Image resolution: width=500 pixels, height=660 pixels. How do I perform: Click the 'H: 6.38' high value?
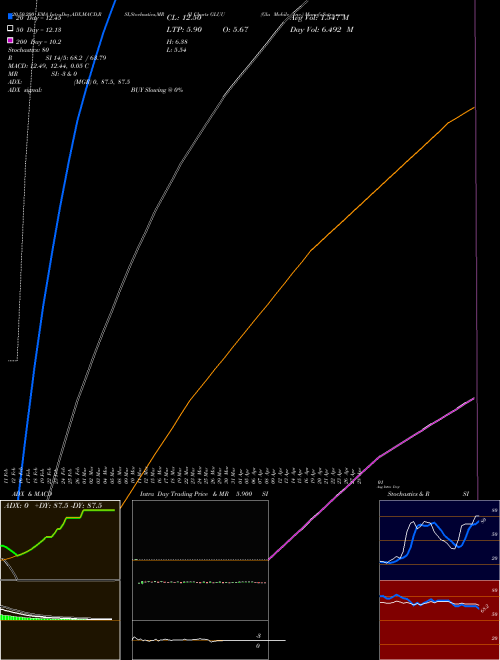tap(177, 42)
